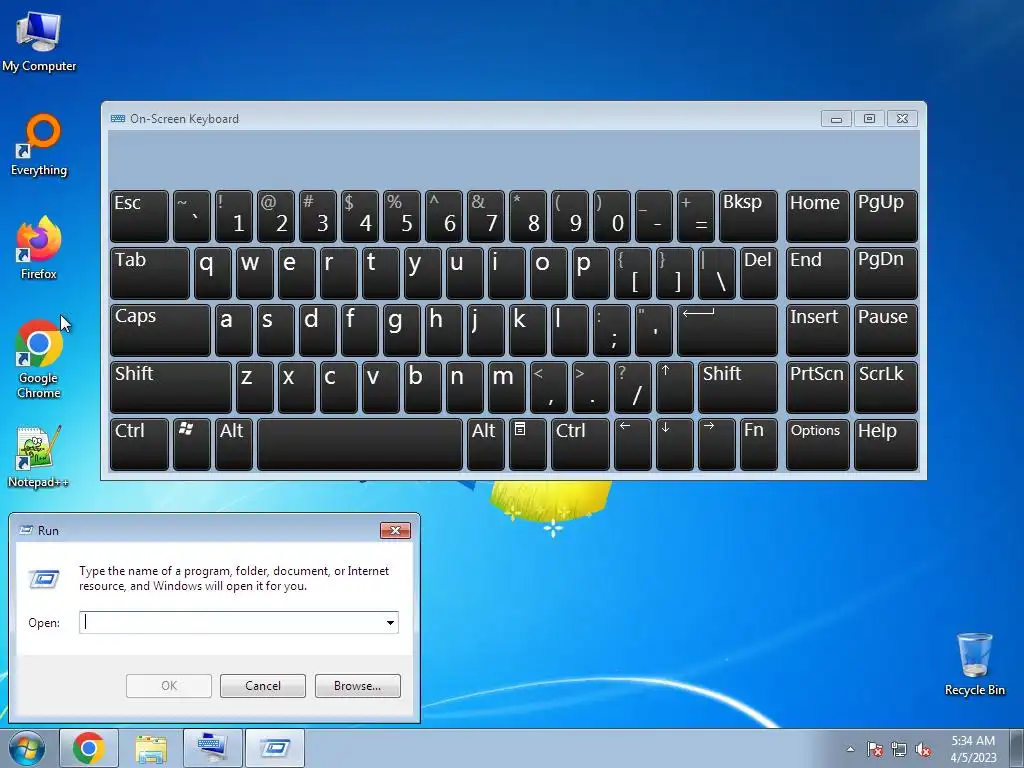Viewport: 1024px width, 768px height.
Task: Toggle the Fn key
Action: pyautogui.click(x=759, y=445)
